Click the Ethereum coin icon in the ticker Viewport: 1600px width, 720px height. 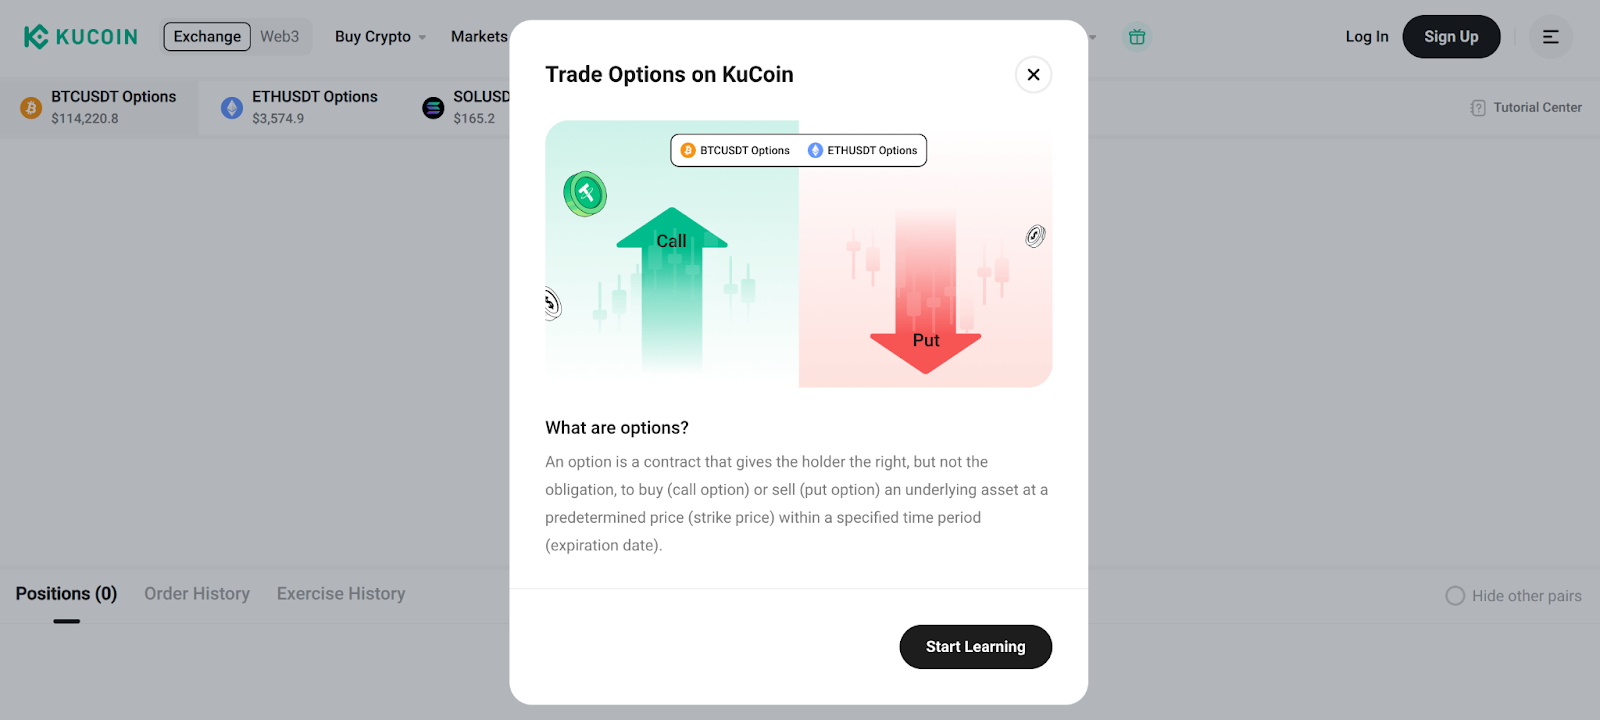click(231, 107)
